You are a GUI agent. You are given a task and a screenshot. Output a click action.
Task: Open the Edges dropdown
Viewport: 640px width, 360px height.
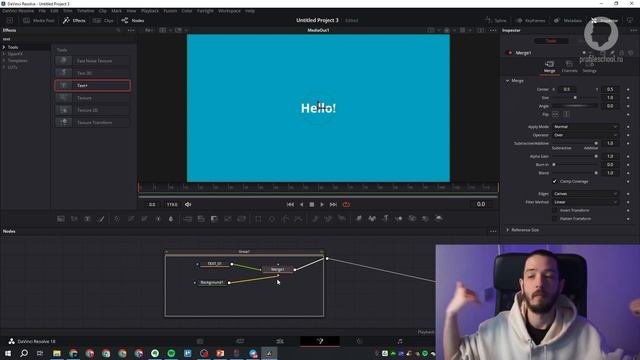[585, 194]
